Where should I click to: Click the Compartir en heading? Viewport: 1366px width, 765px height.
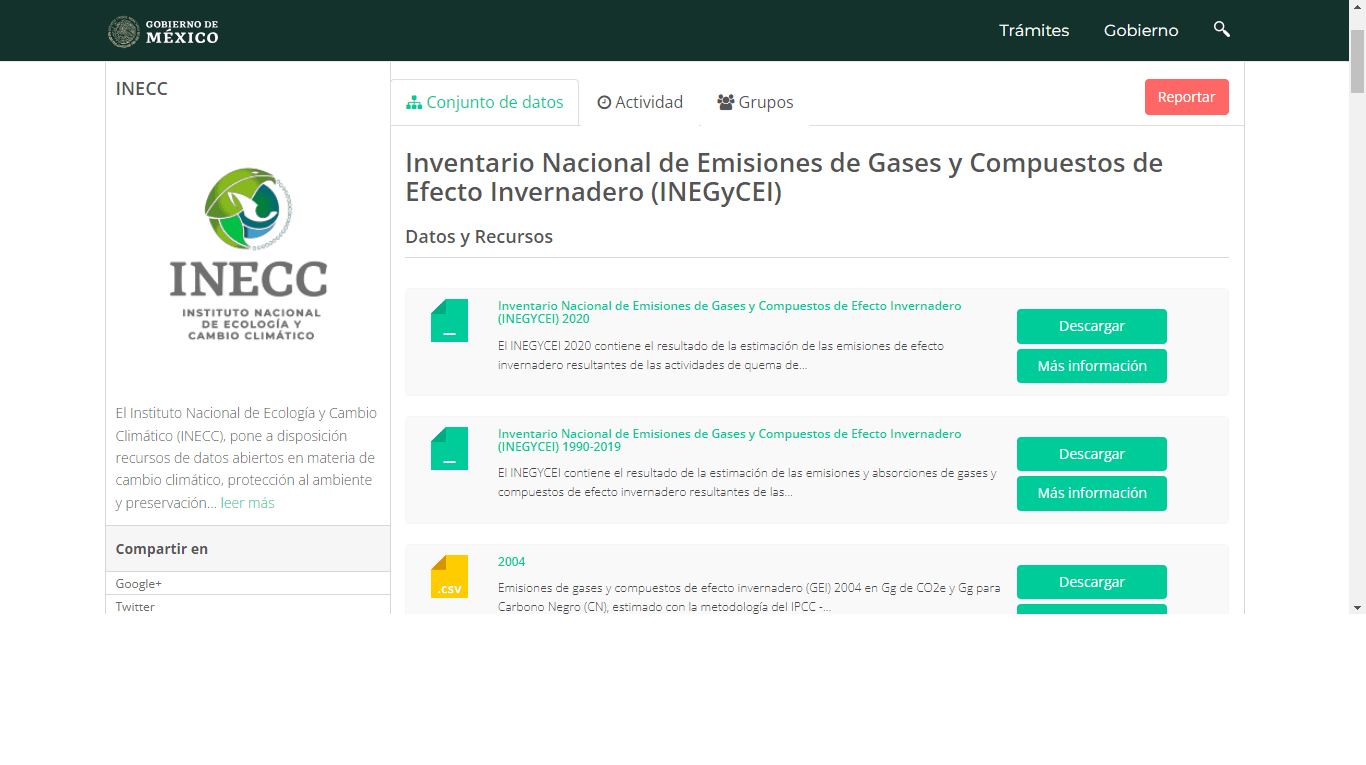(x=162, y=549)
